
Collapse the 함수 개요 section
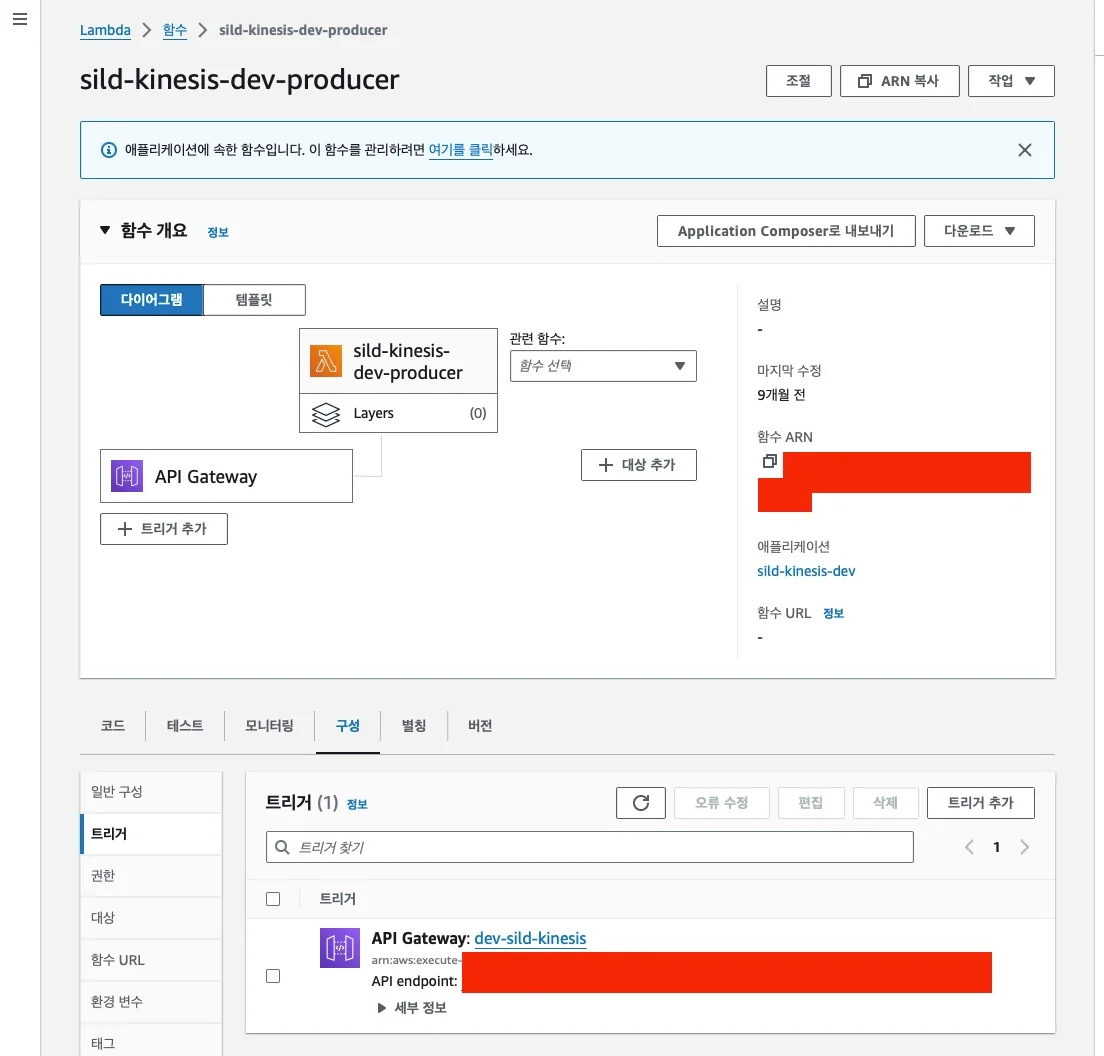click(106, 230)
